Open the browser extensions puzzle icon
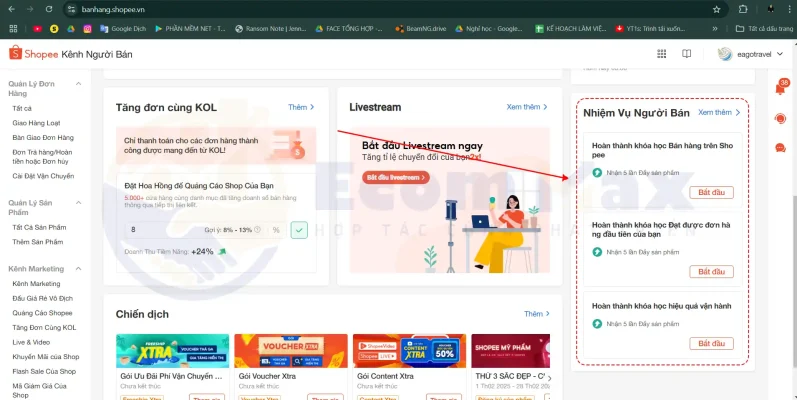Image resolution: width=797 pixels, height=400 pixels. point(743,9)
